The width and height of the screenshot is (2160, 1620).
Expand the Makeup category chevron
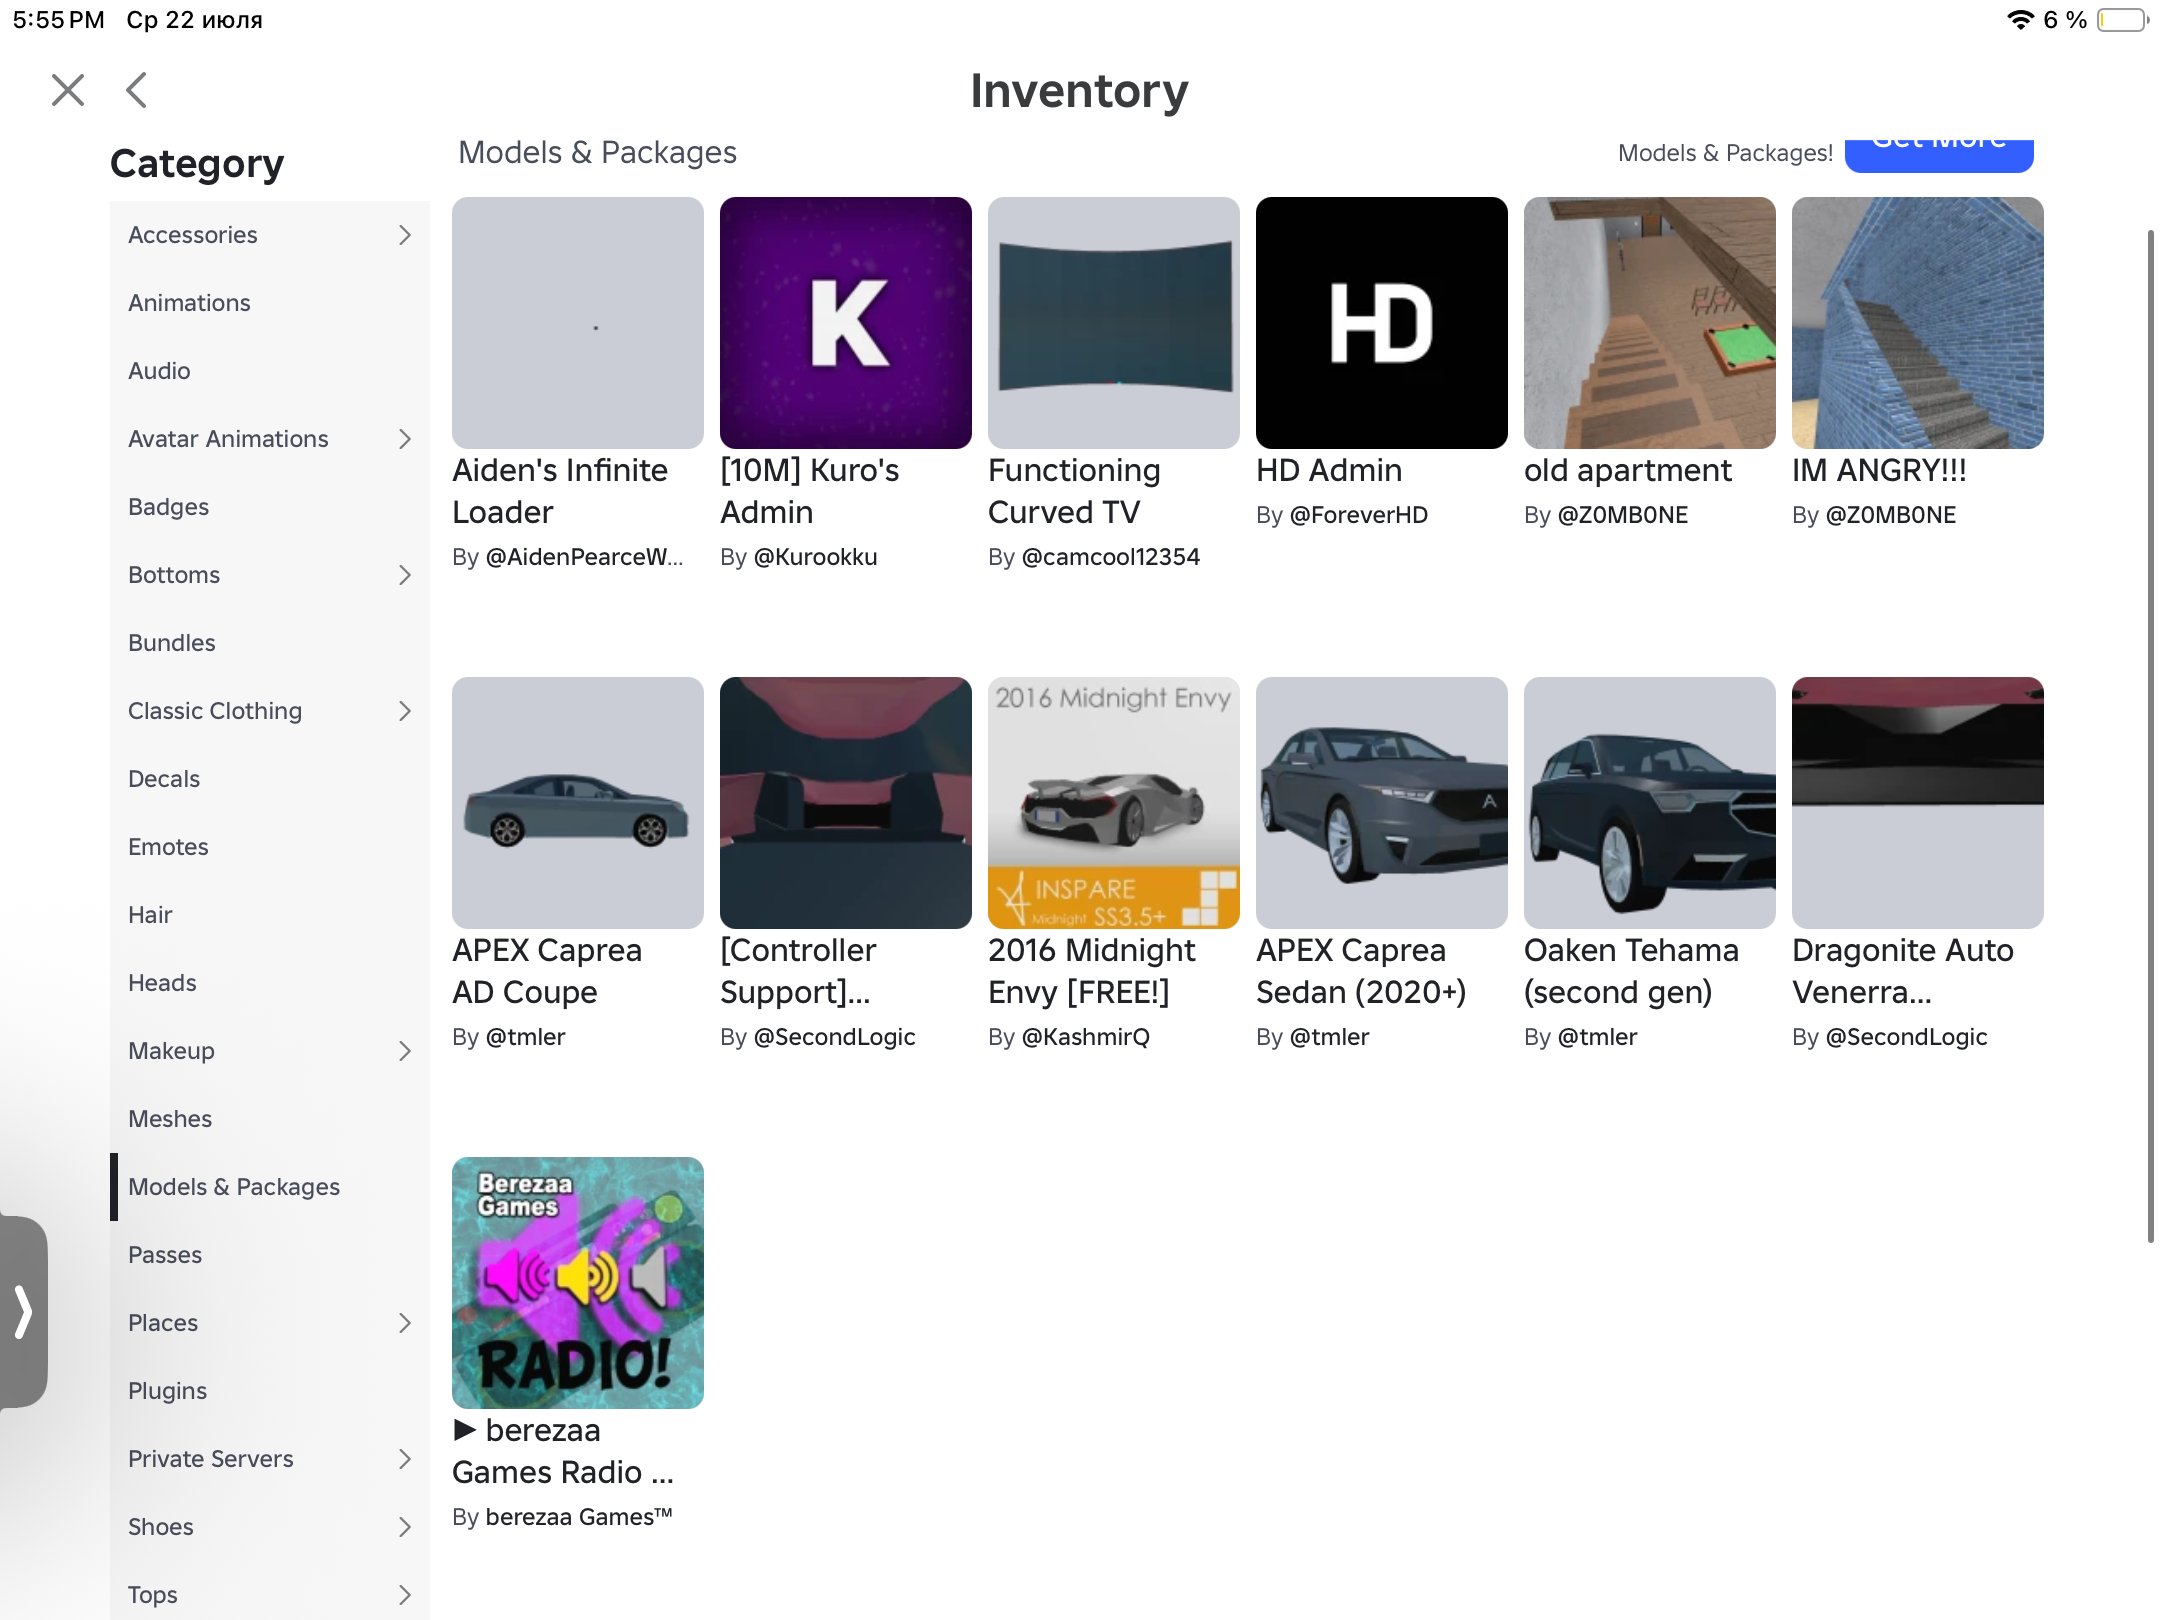click(x=404, y=1051)
